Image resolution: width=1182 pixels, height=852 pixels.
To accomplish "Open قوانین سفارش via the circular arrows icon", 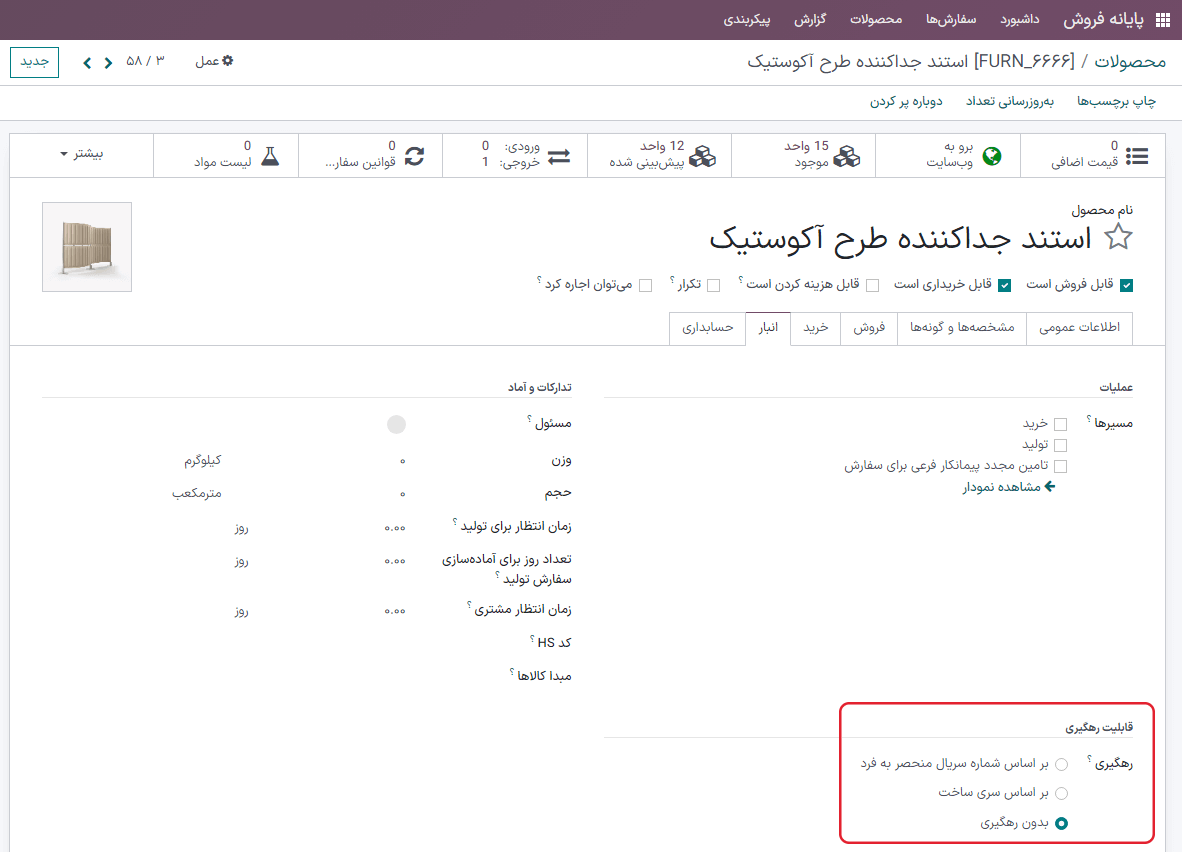I will pos(414,155).
